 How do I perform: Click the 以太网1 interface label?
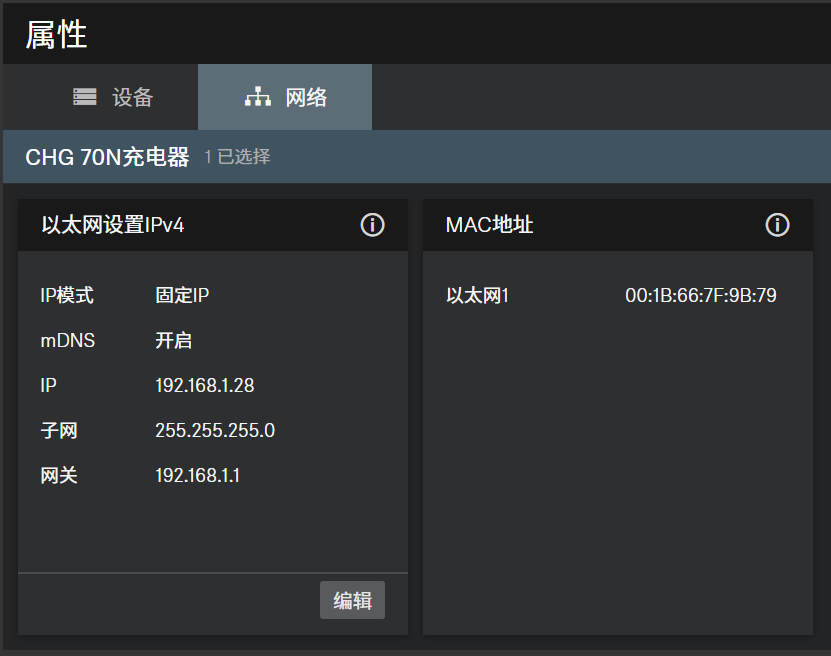tap(477, 295)
